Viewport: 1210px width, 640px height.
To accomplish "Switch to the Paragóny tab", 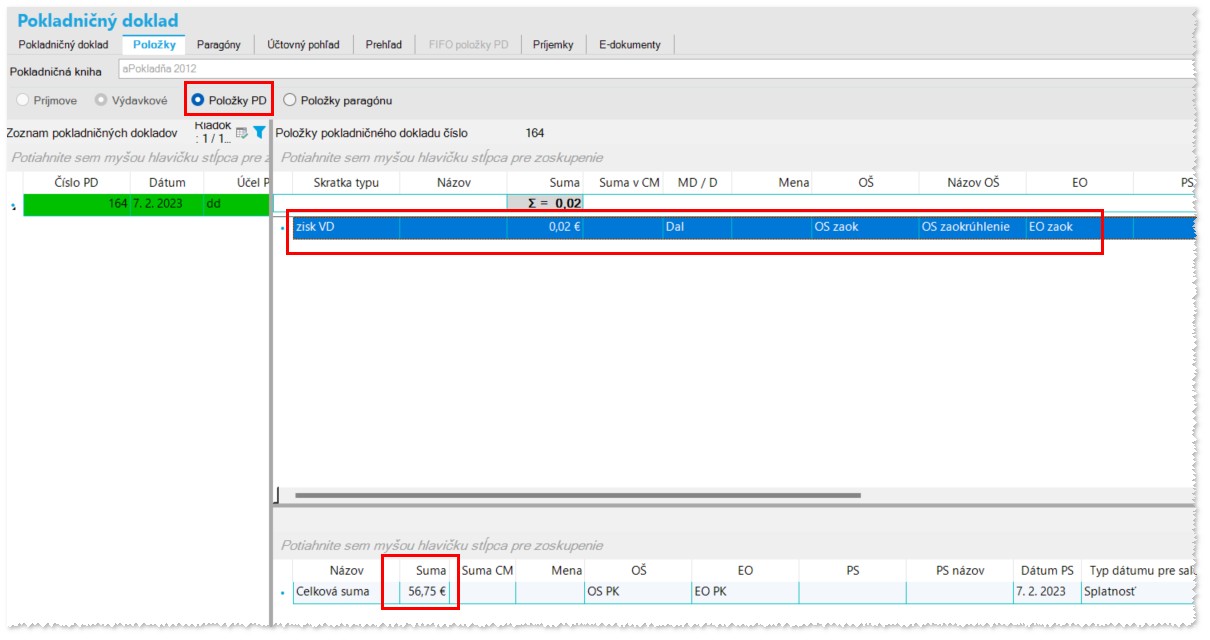I will point(218,44).
